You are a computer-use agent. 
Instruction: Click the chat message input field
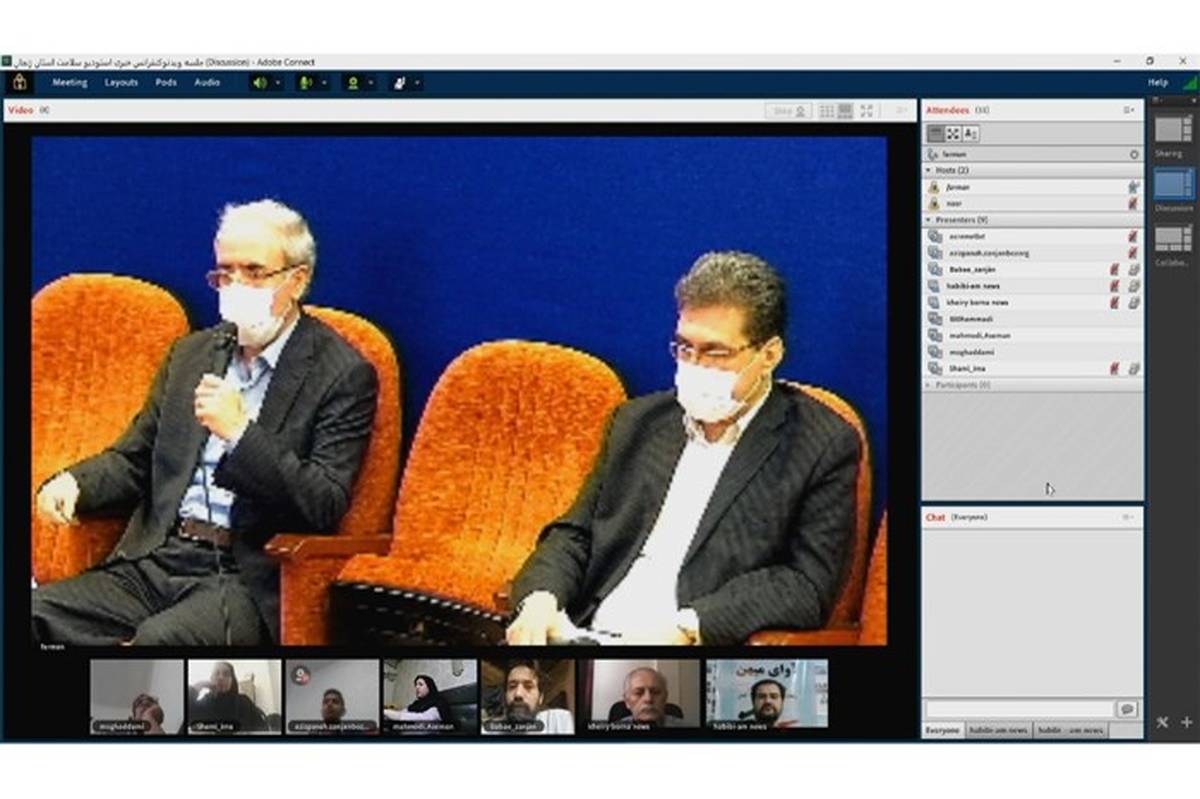[1018, 708]
